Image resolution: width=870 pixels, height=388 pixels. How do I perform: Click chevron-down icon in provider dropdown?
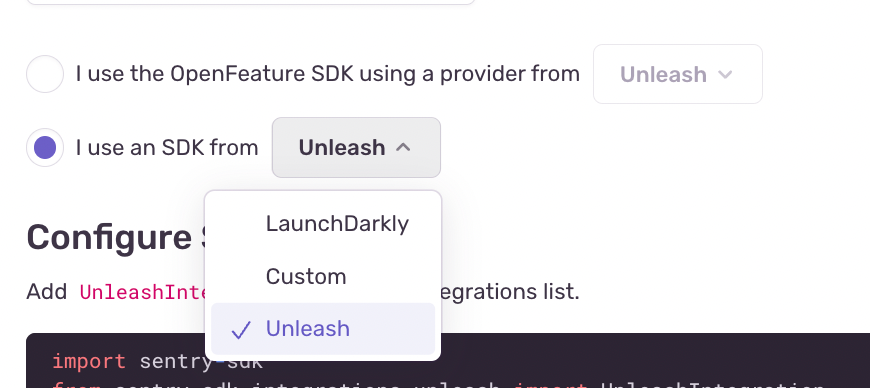pyautogui.click(x=725, y=74)
